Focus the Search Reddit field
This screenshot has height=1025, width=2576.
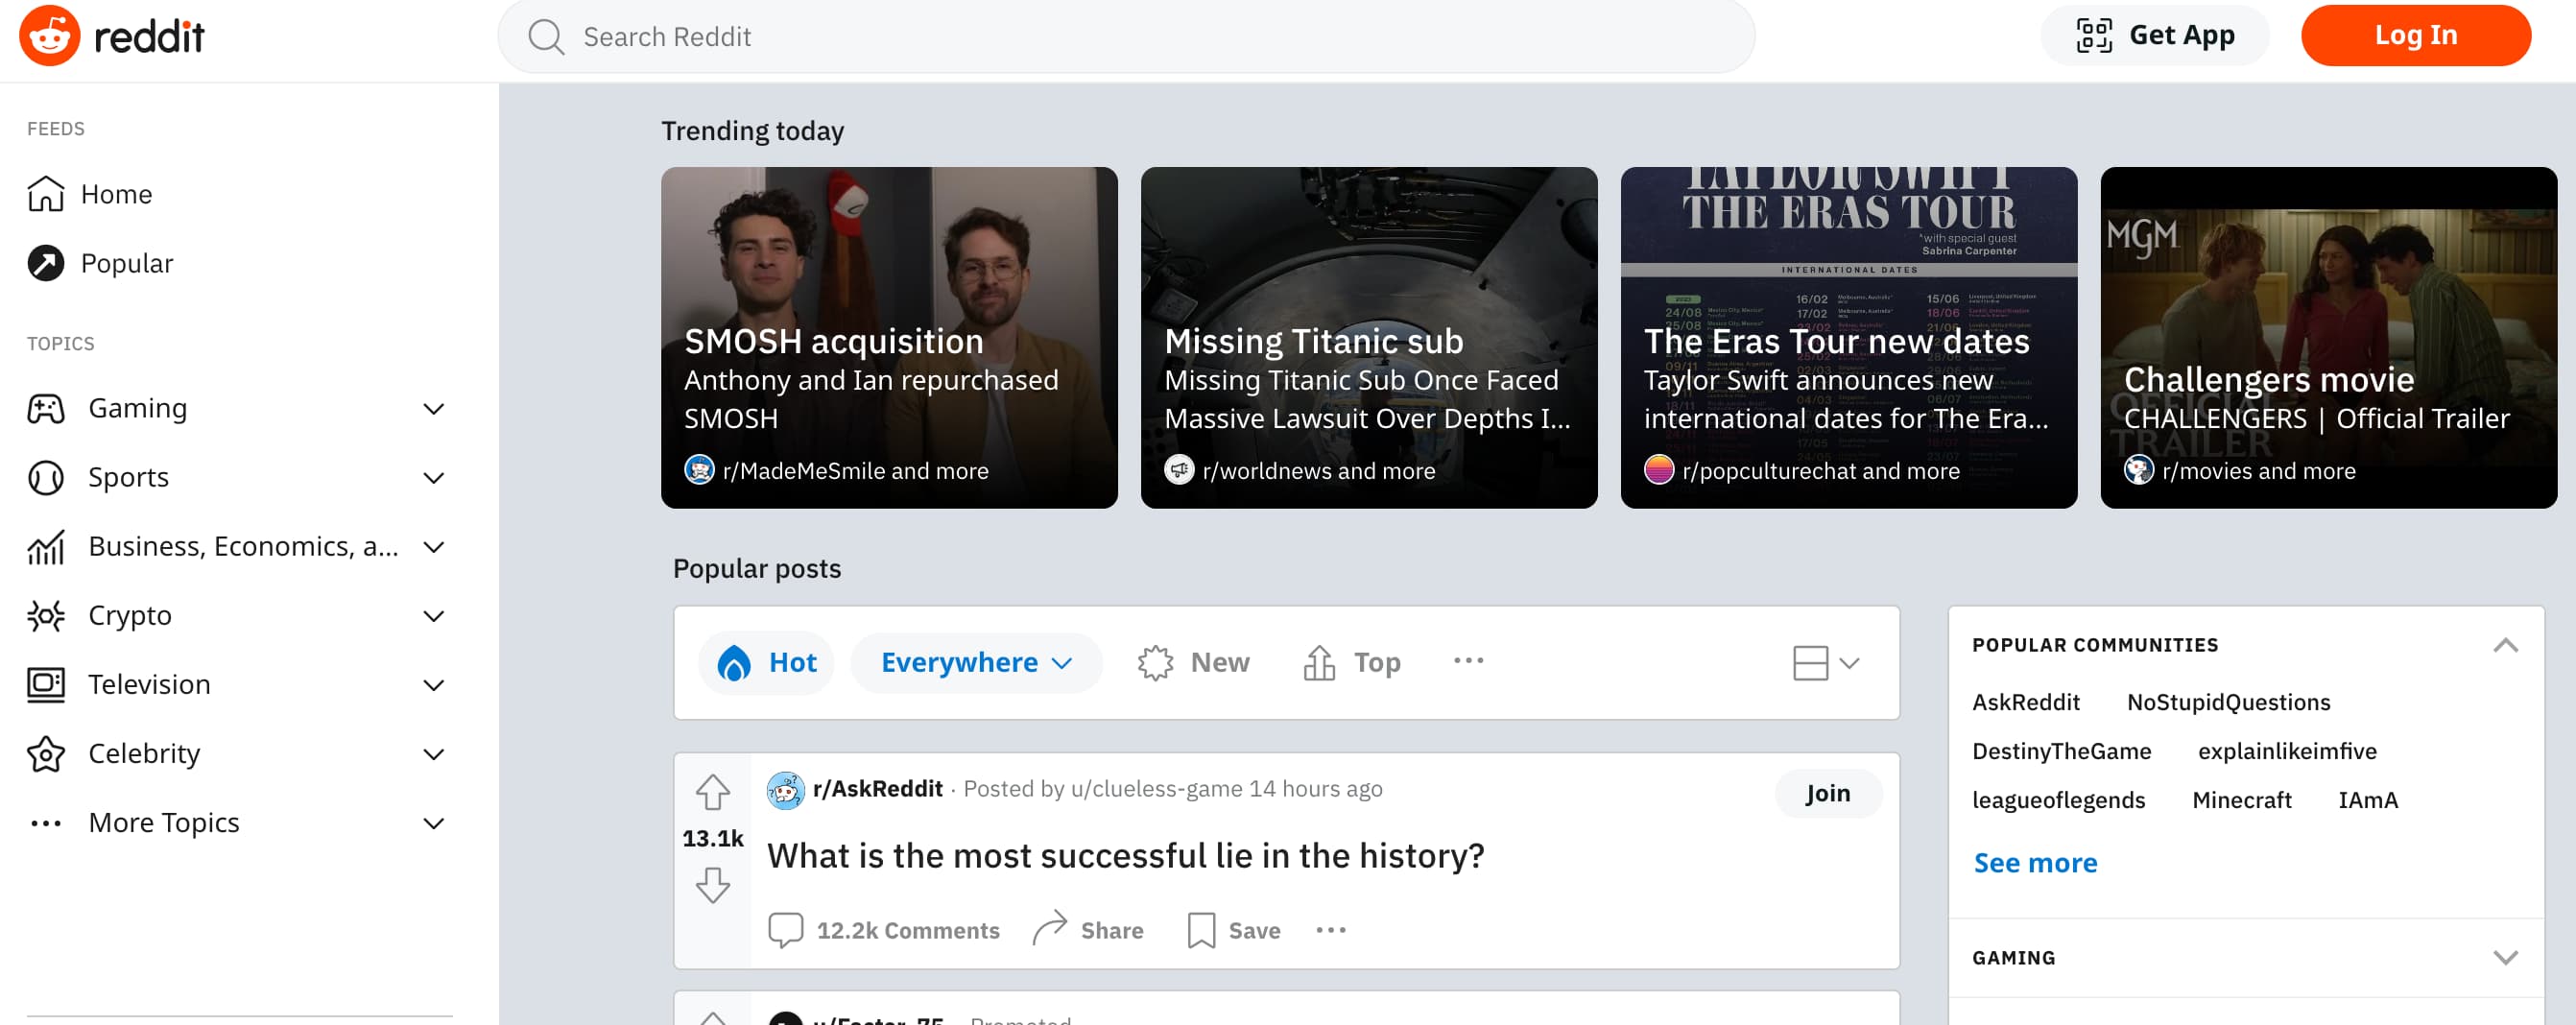(x=1125, y=37)
